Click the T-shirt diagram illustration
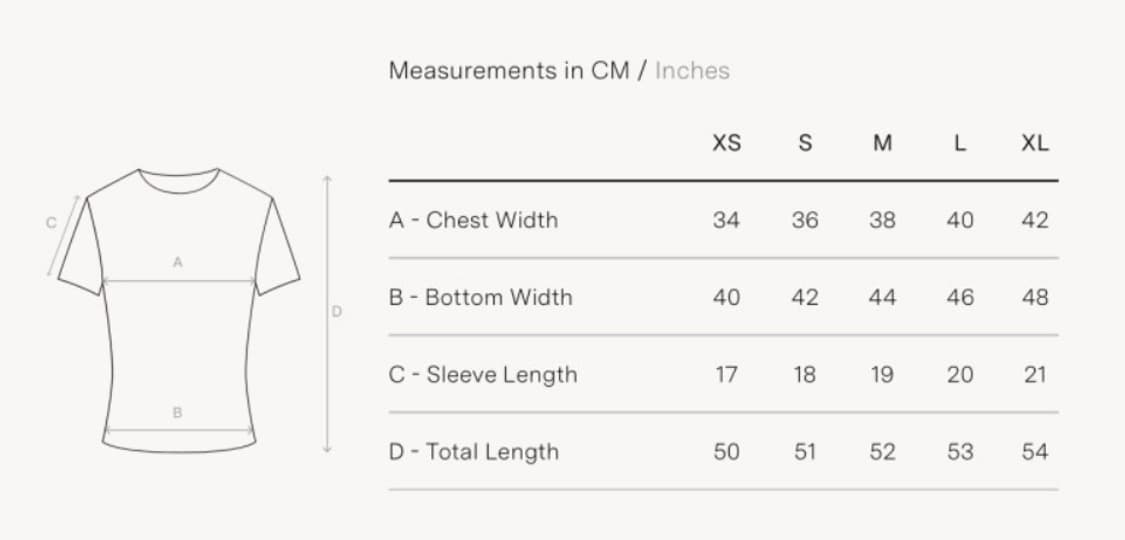The width and height of the screenshot is (1125, 540). coord(179,311)
